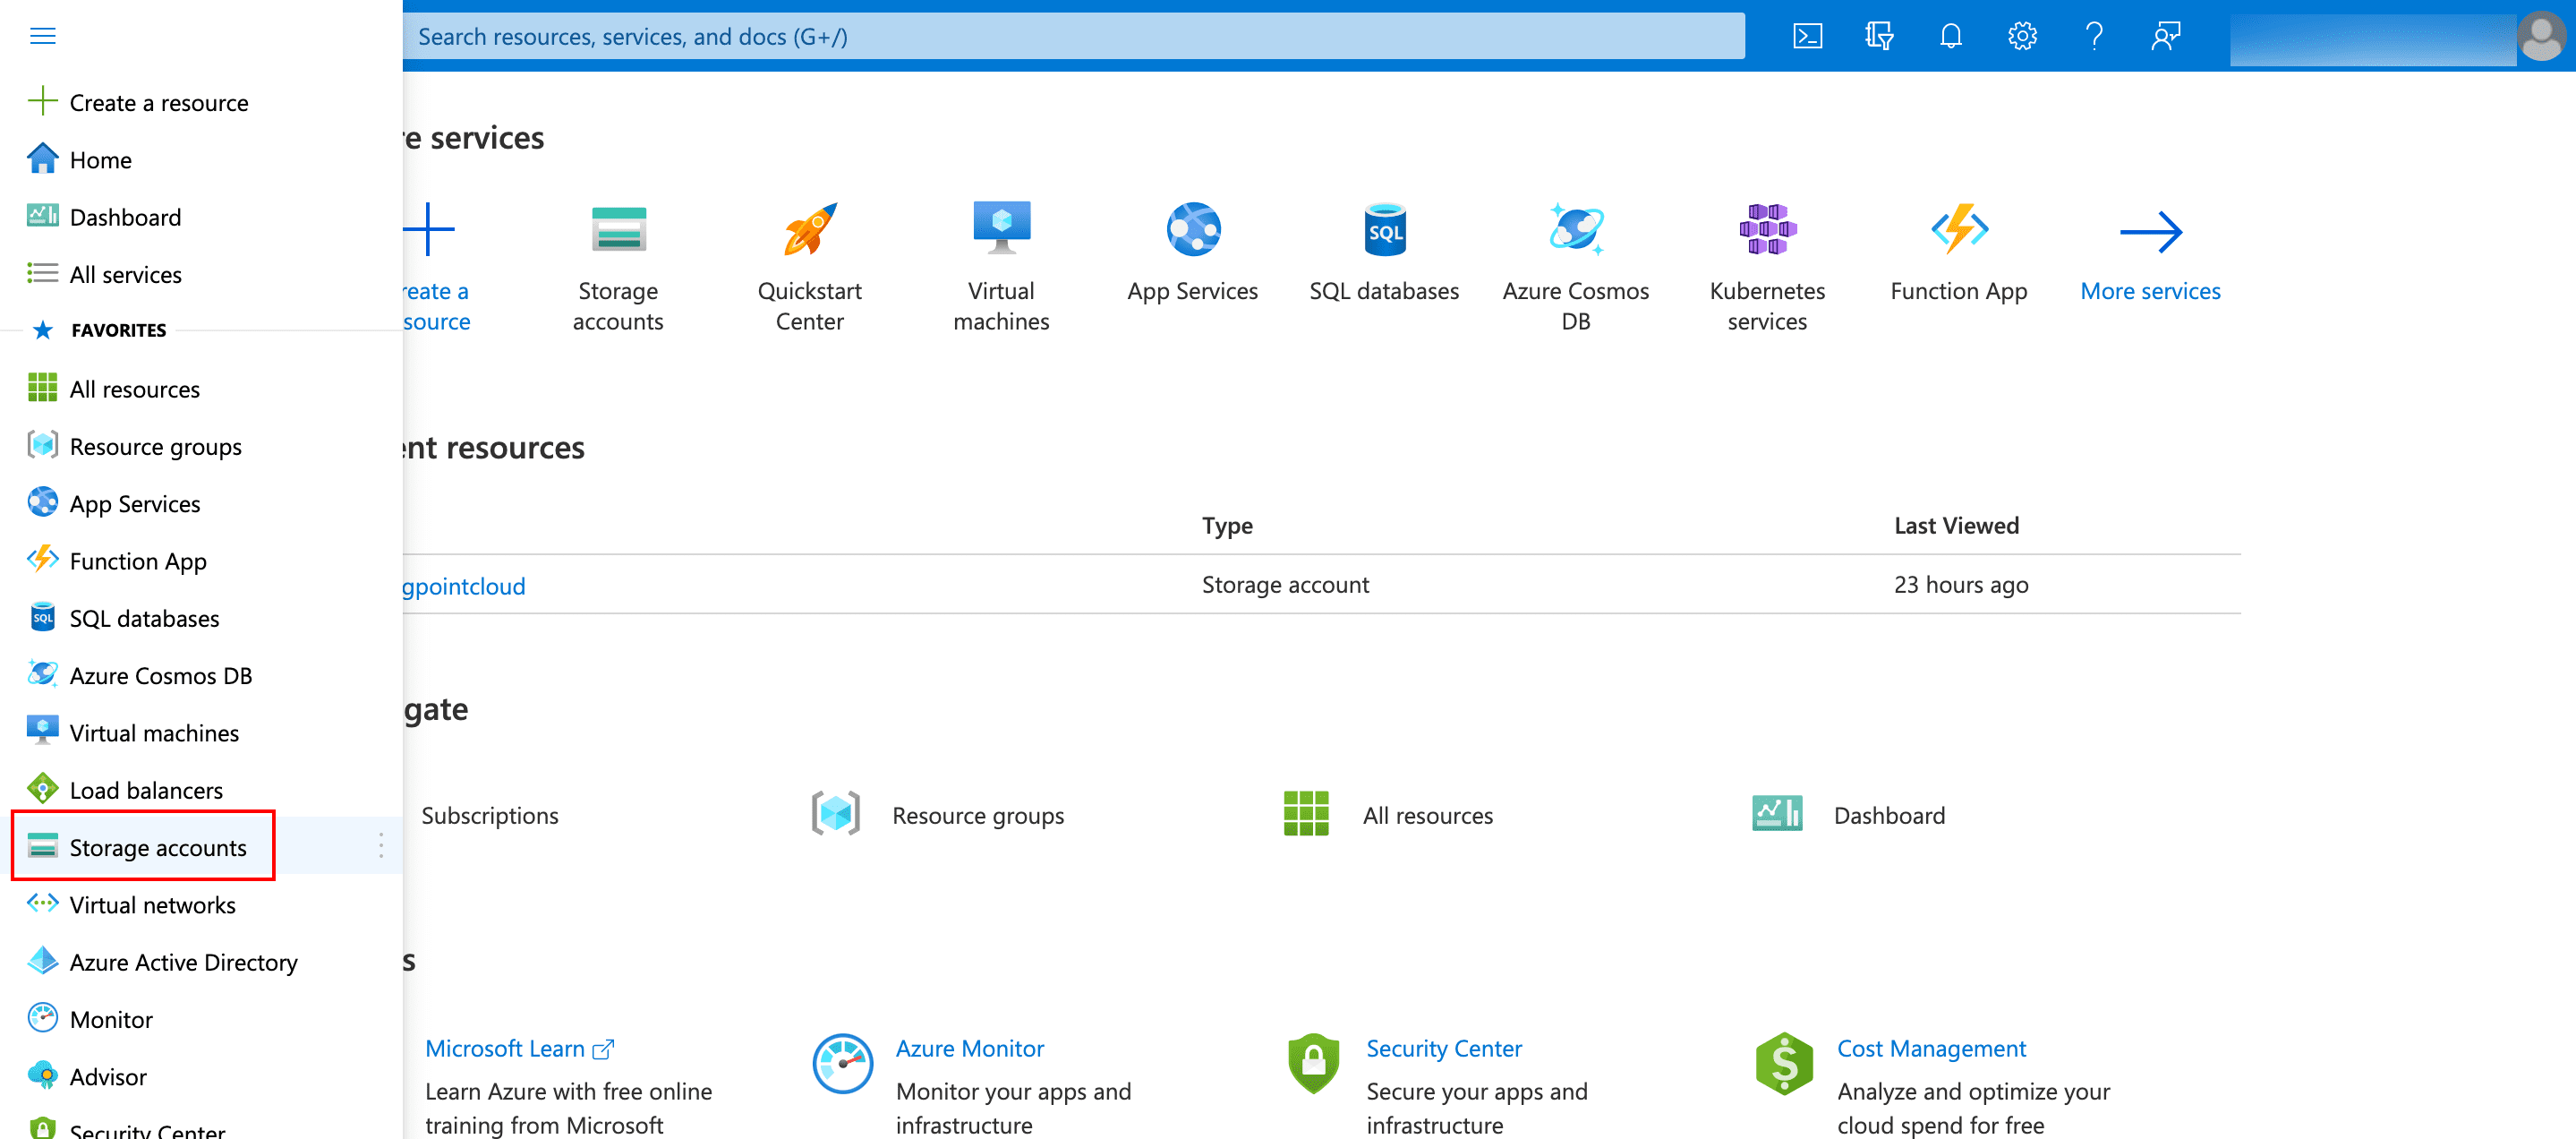Collapse the sidebar with the hamburger menu
2576x1139 pixels.
[43, 35]
